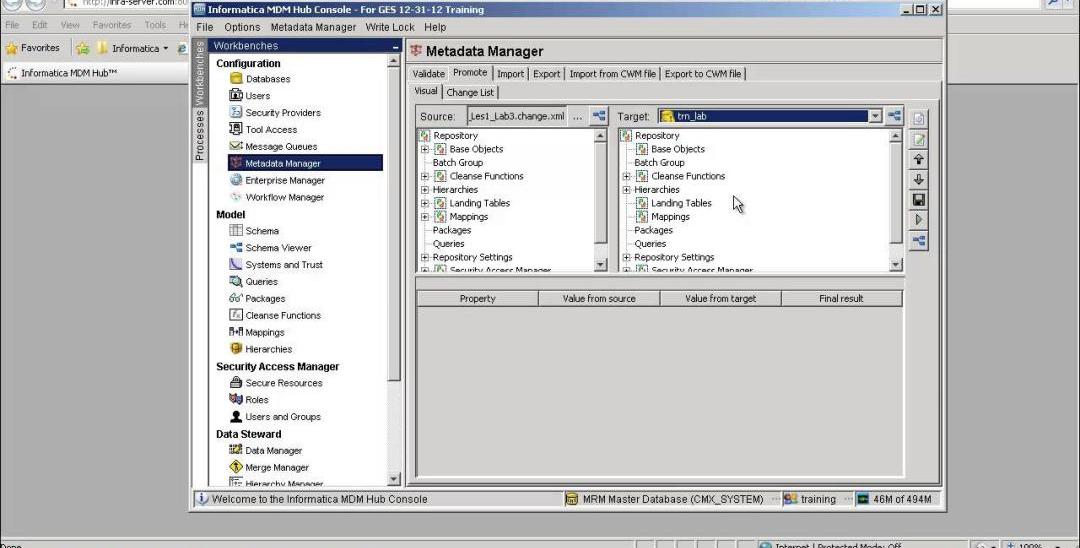The height and width of the screenshot is (548, 1080).
Task: Click the Final result column header
Action: 841,298
